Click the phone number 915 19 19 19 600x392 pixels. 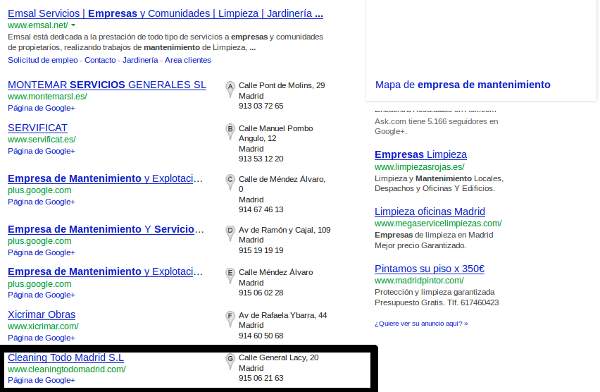coord(261,250)
